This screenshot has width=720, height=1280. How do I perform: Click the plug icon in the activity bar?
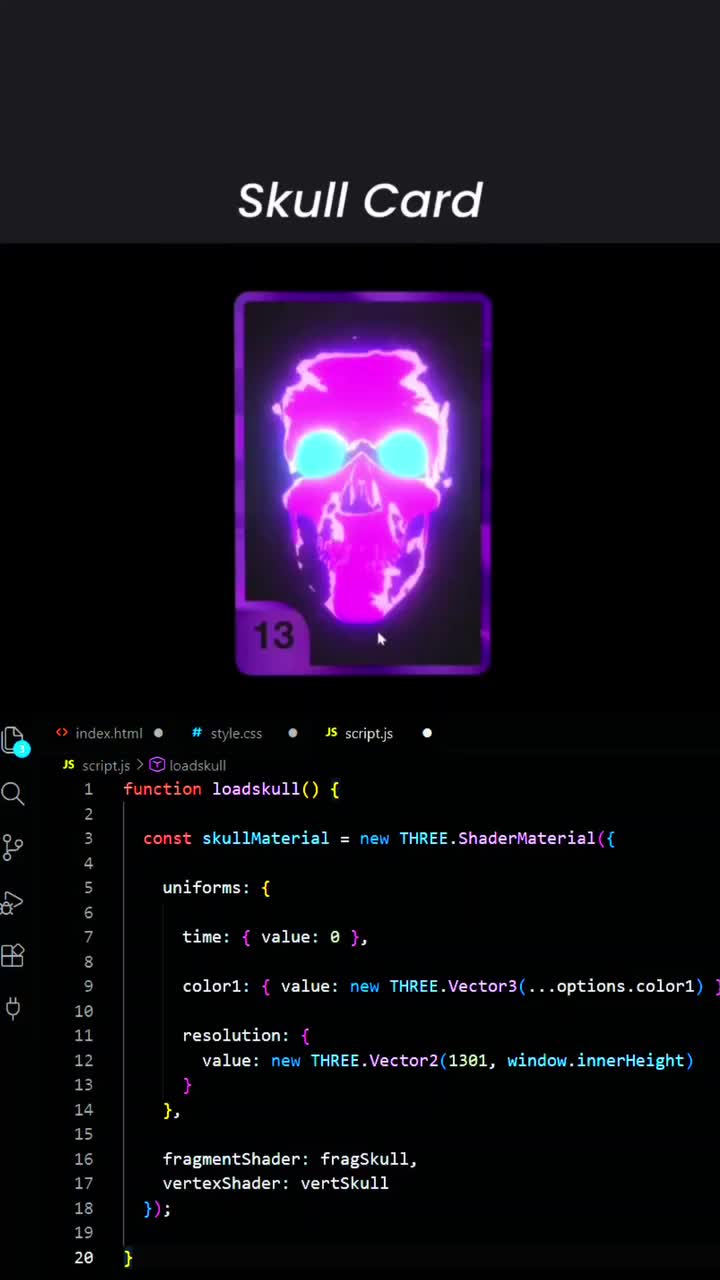pyautogui.click(x=13, y=1008)
